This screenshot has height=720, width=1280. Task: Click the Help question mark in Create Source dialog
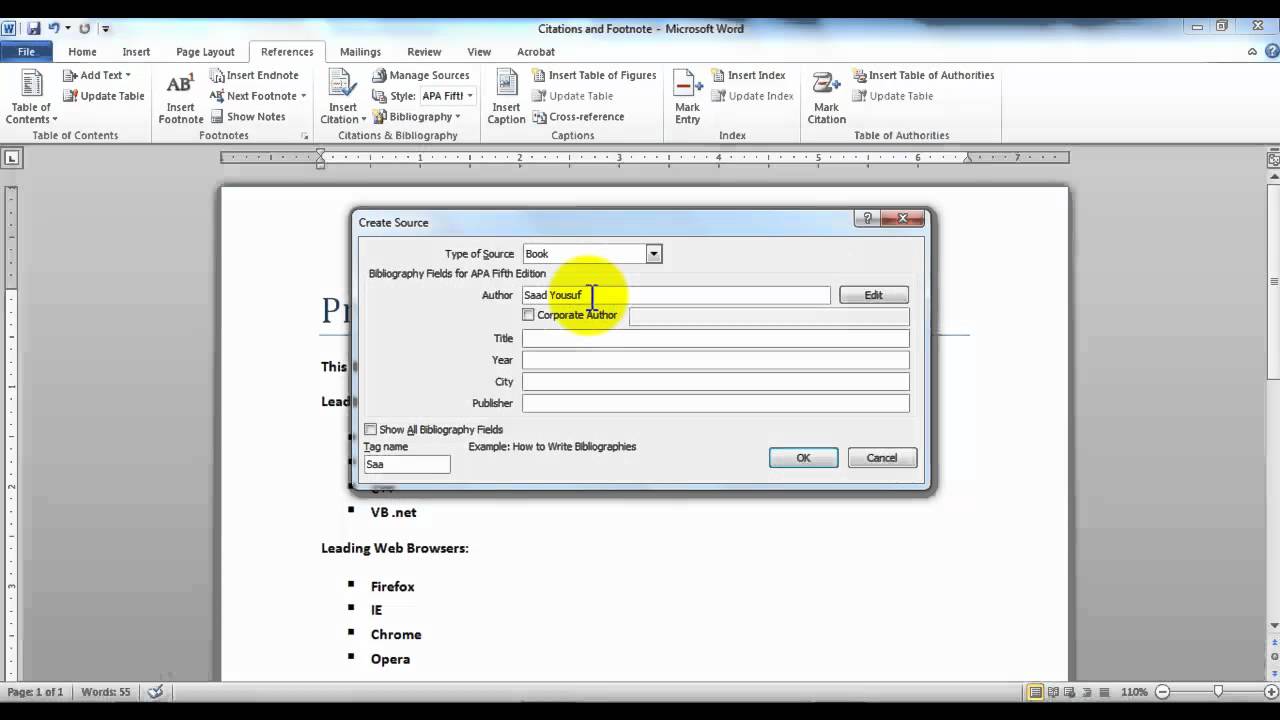click(867, 218)
